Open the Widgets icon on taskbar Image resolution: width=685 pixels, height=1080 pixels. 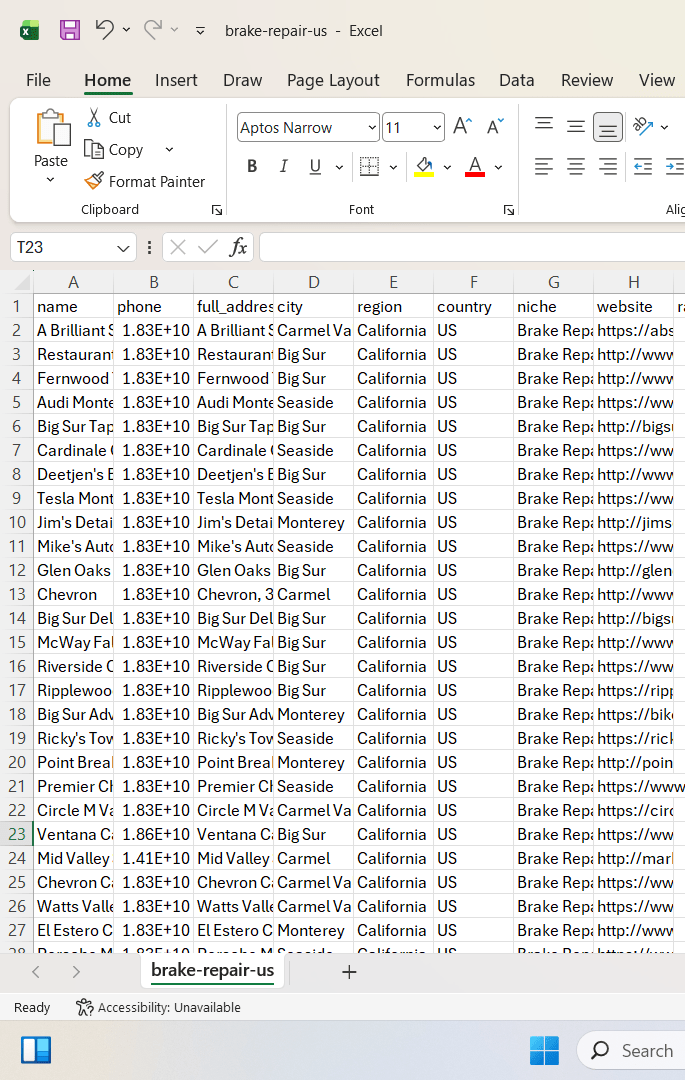tap(36, 1050)
